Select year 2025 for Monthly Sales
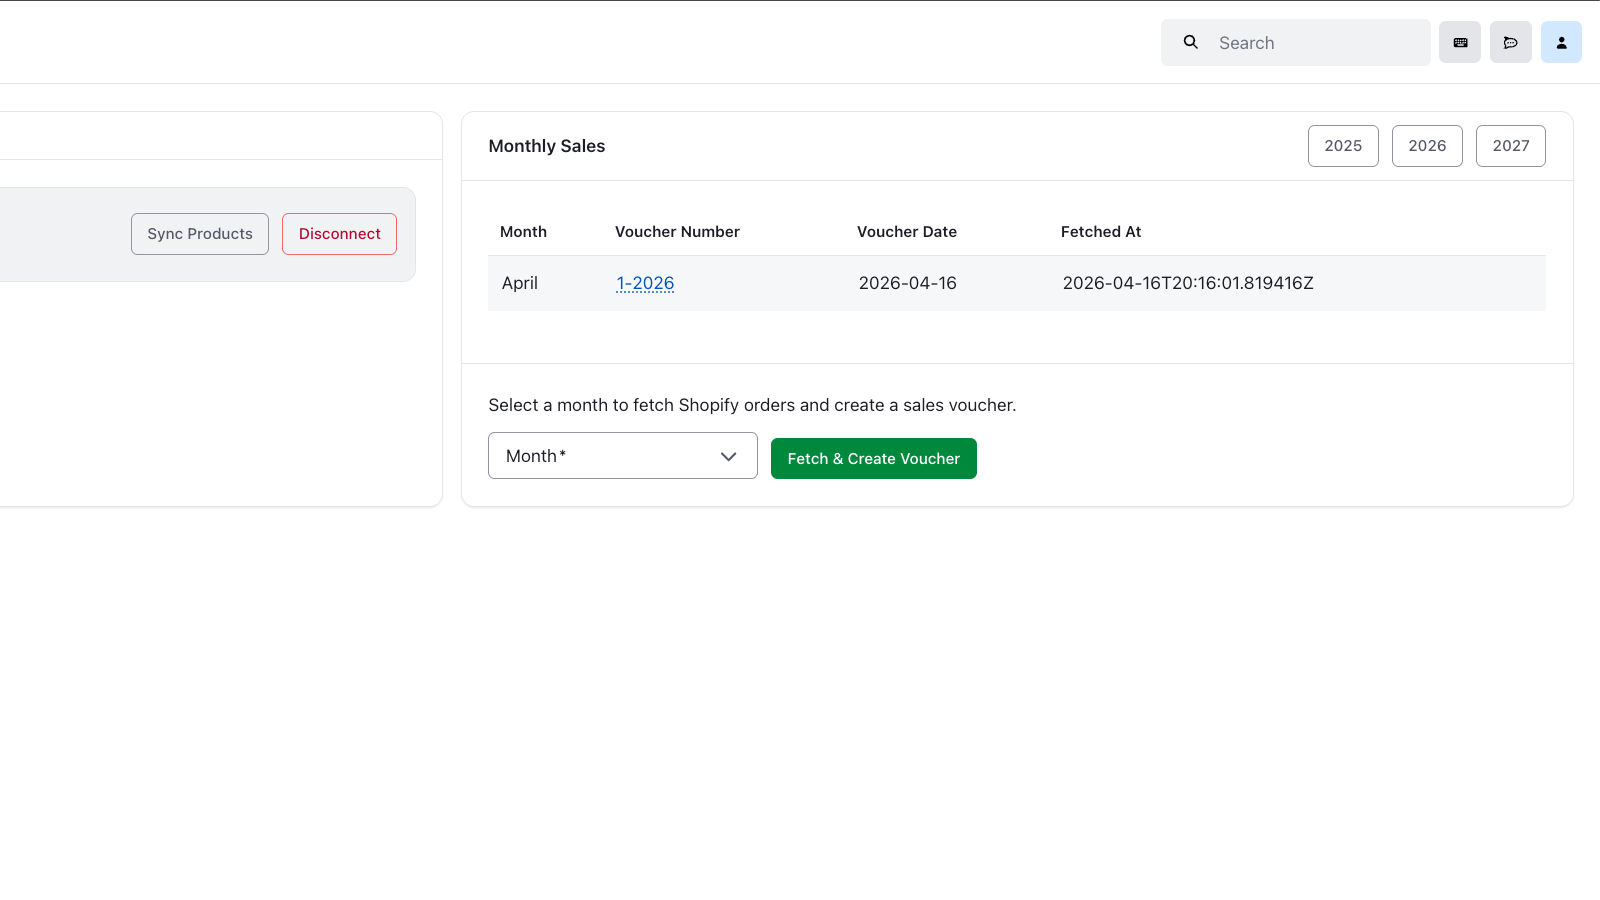1600x900 pixels. pyautogui.click(x=1343, y=146)
